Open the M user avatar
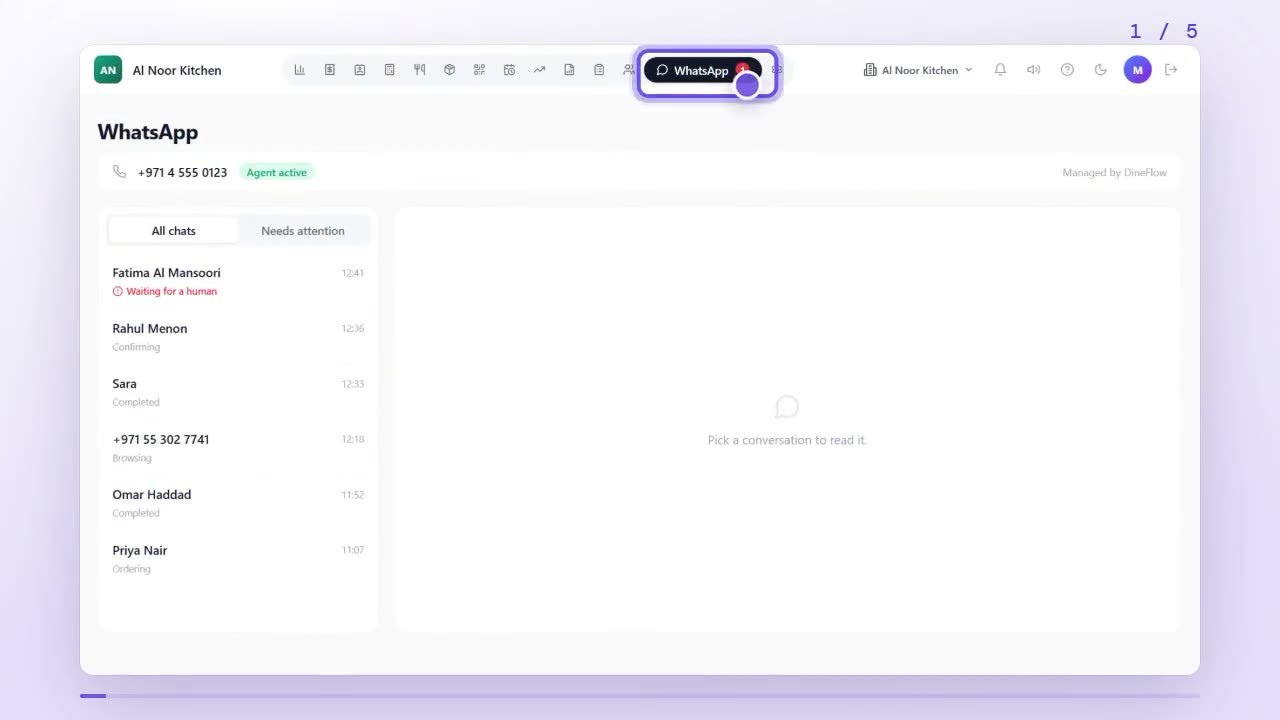 pyautogui.click(x=1137, y=70)
